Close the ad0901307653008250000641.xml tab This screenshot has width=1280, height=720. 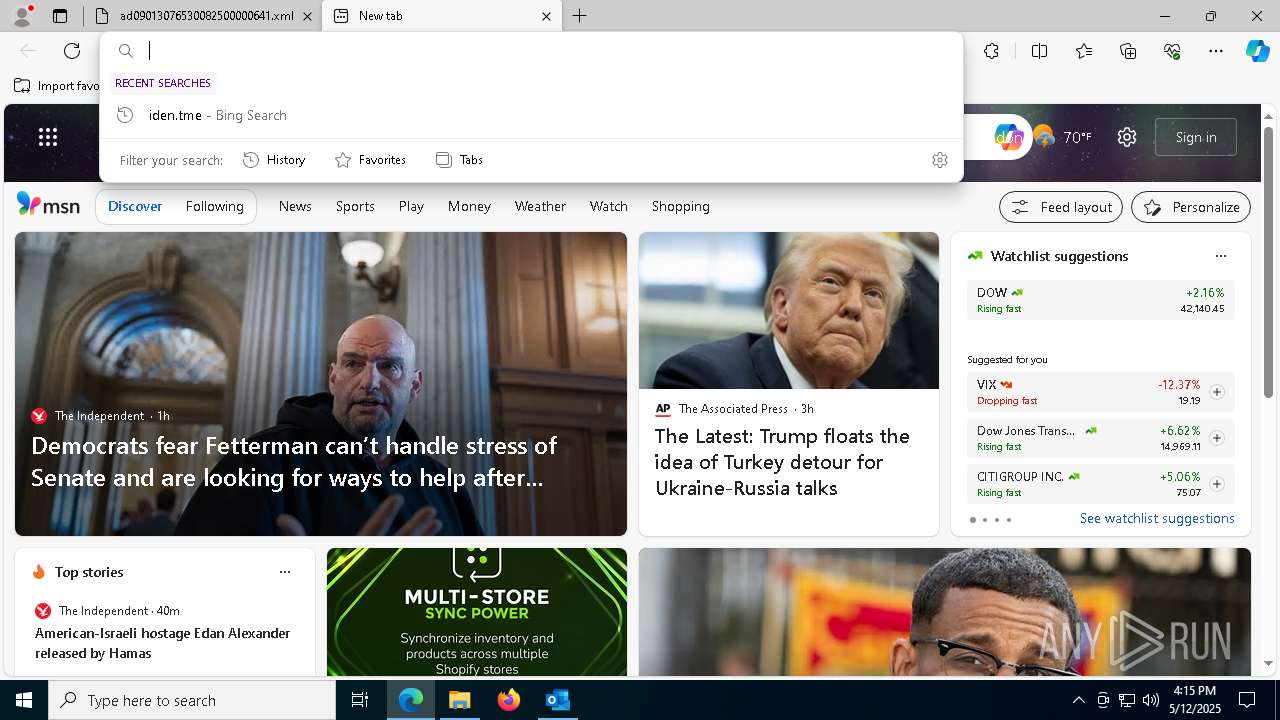pos(307,16)
